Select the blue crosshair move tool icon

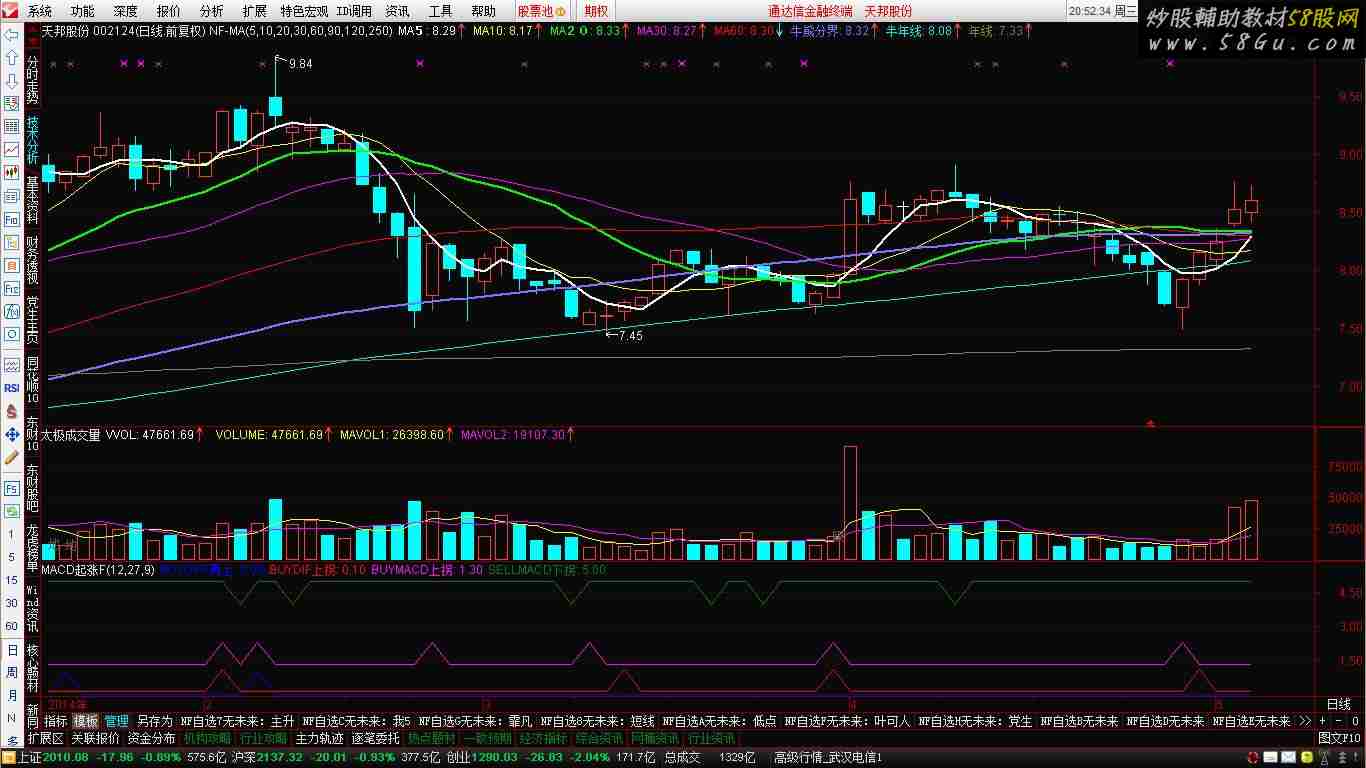pyautogui.click(x=11, y=434)
